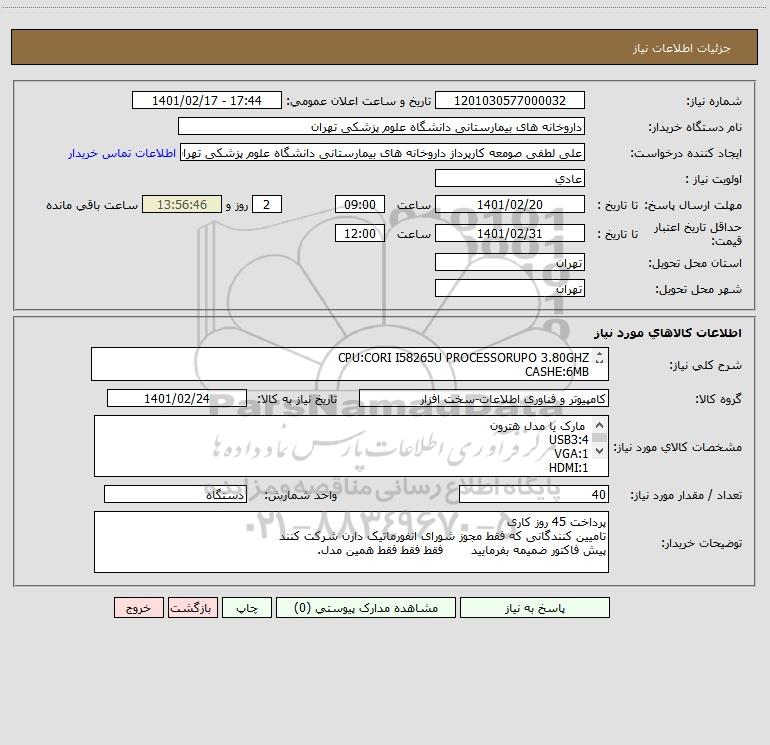This screenshot has height=745, width=770.
Task: Click 'ساعت باقی مانده' label
Action: 92,205
